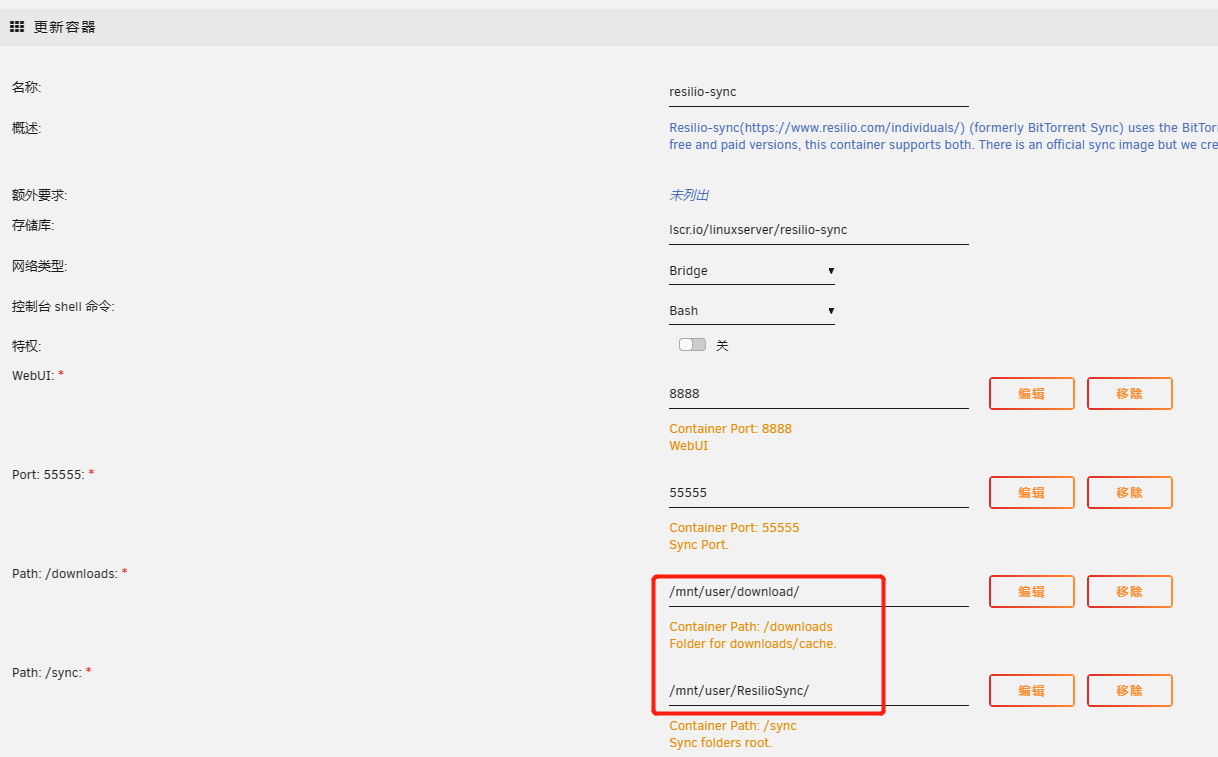Viewport: 1218px width, 757px height.
Task: Toggle the 特权 privileged switch
Action: click(x=692, y=345)
